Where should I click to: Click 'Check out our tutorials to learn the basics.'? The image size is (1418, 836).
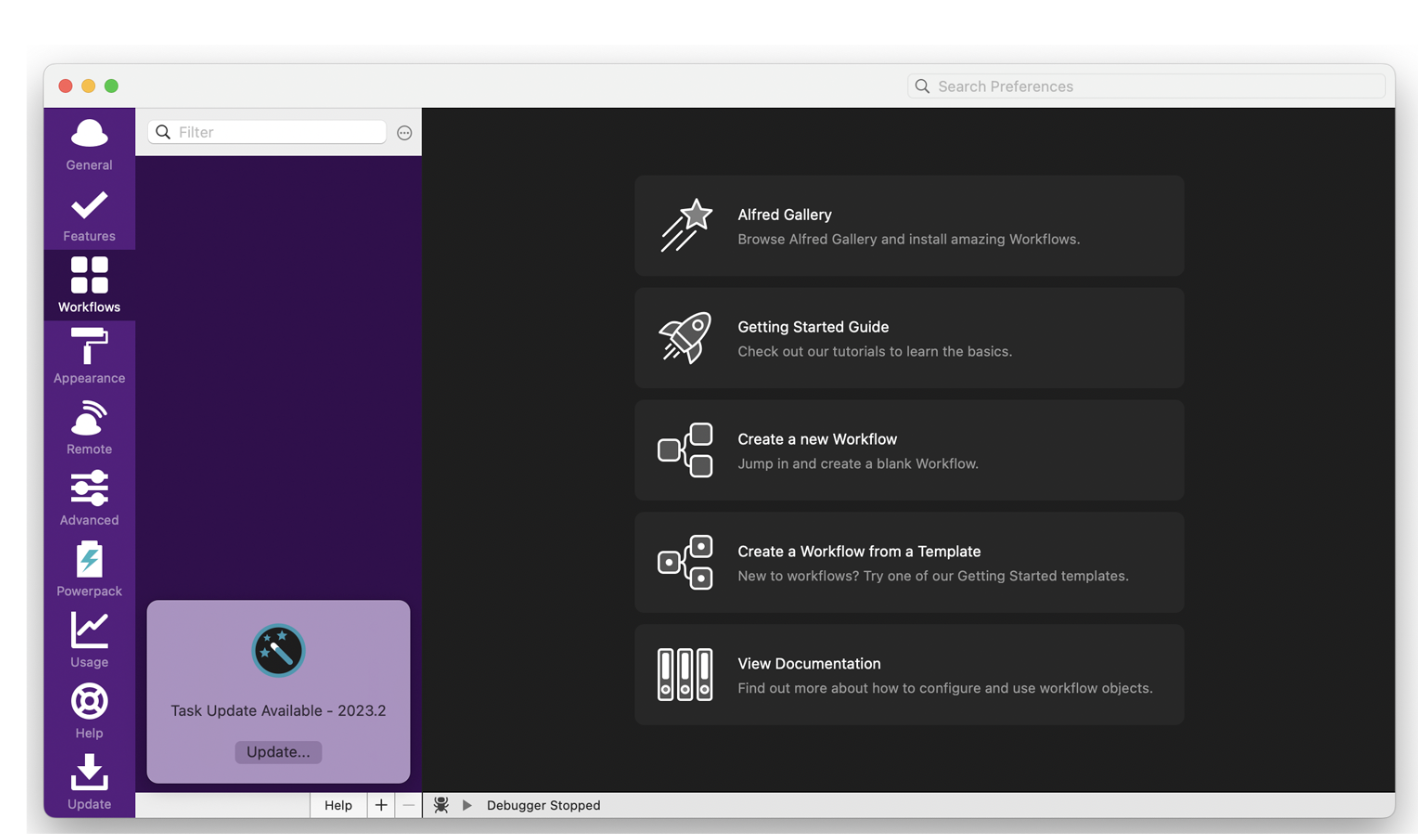point(875,351)
